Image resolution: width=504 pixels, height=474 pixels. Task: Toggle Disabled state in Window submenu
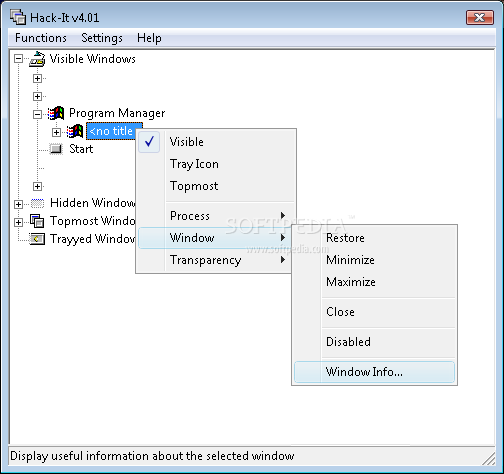tap(374, 342)
